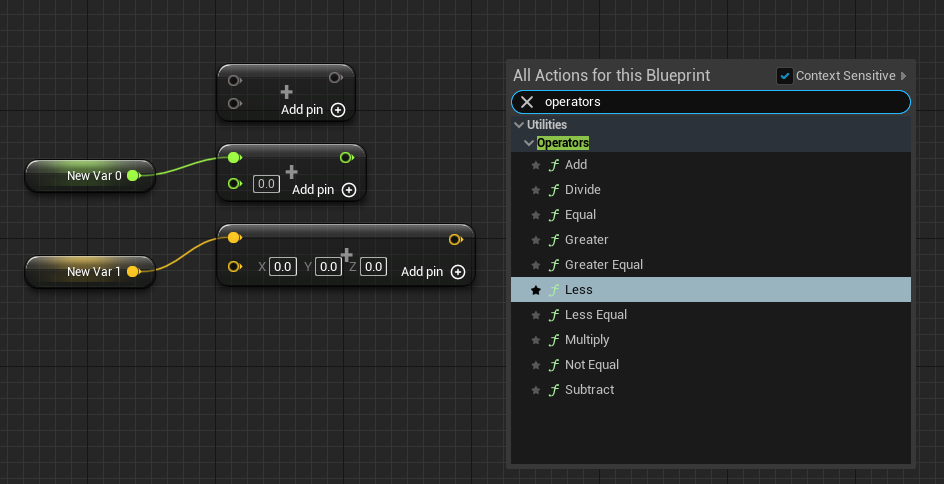The width and height of the screenshot is (944, 484).
Task: Click the Y value field on vector node
Action: click(x=328, y=267)
